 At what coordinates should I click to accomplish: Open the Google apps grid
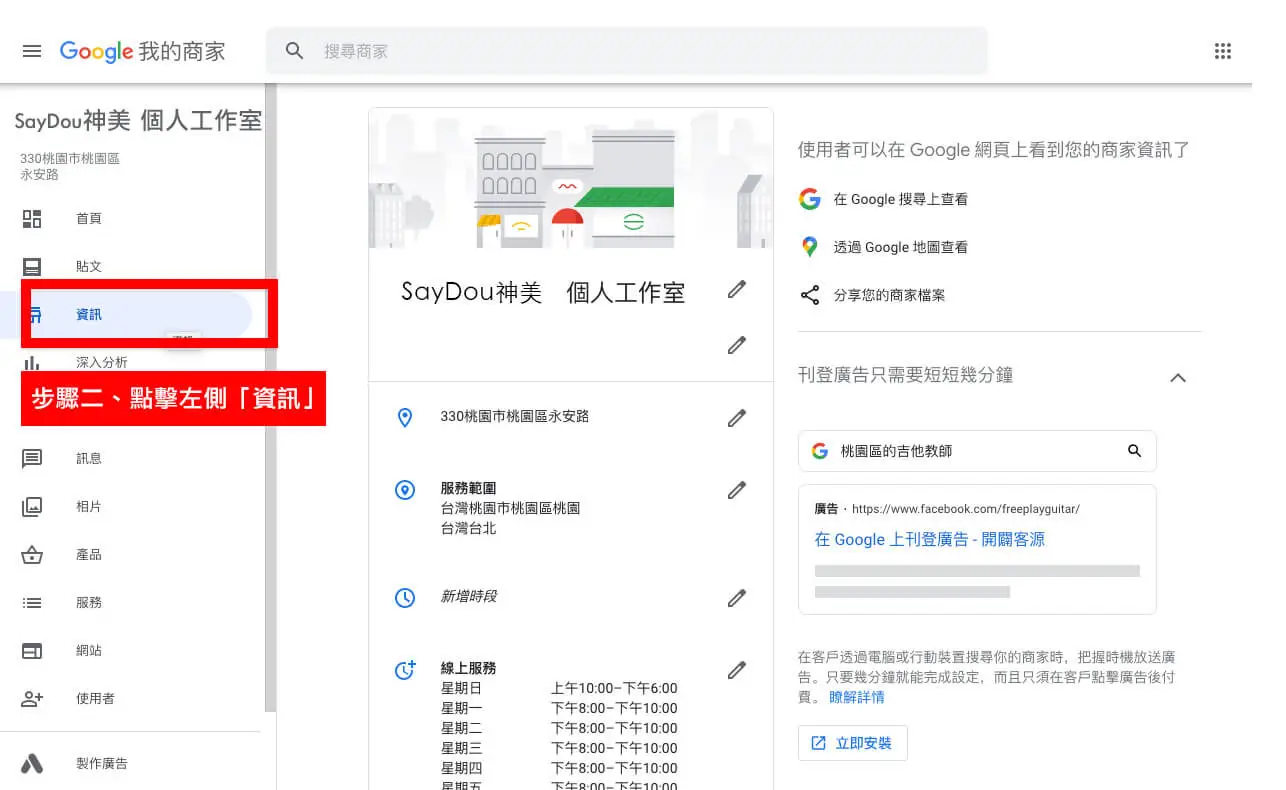1222,51
